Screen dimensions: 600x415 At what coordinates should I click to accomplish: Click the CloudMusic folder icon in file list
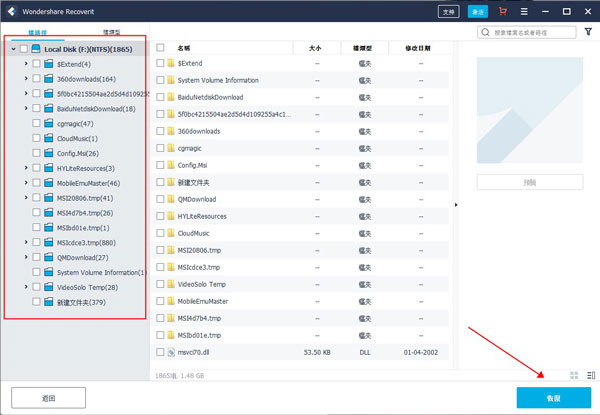pyautogui.click(x=171, y=233)
